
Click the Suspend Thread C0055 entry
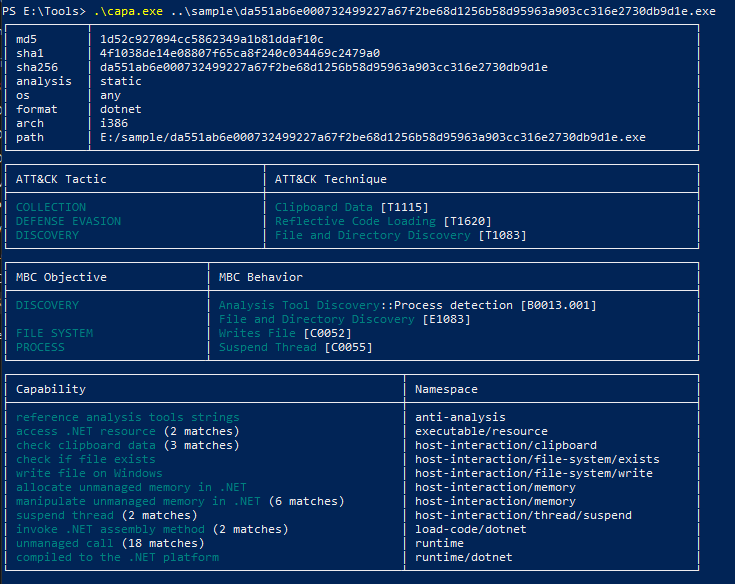(295, 347)
